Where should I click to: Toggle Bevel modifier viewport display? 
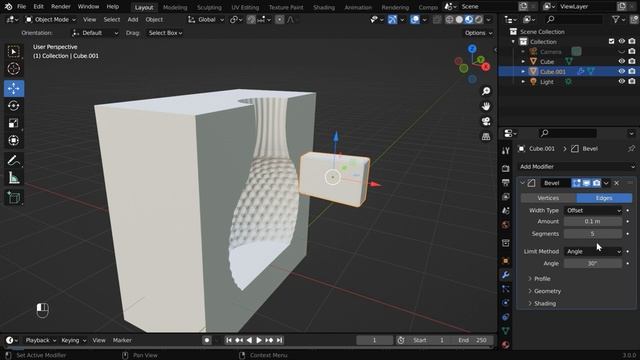point(586,183)
